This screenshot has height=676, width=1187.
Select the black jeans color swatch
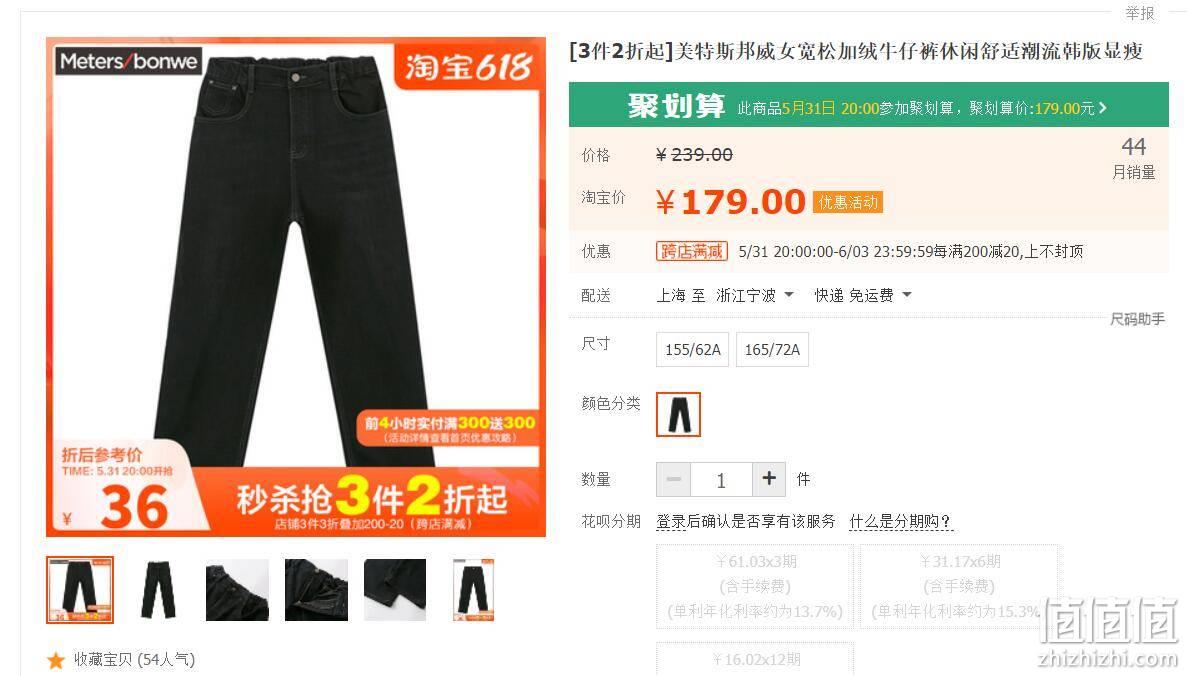tap(678, 414)
